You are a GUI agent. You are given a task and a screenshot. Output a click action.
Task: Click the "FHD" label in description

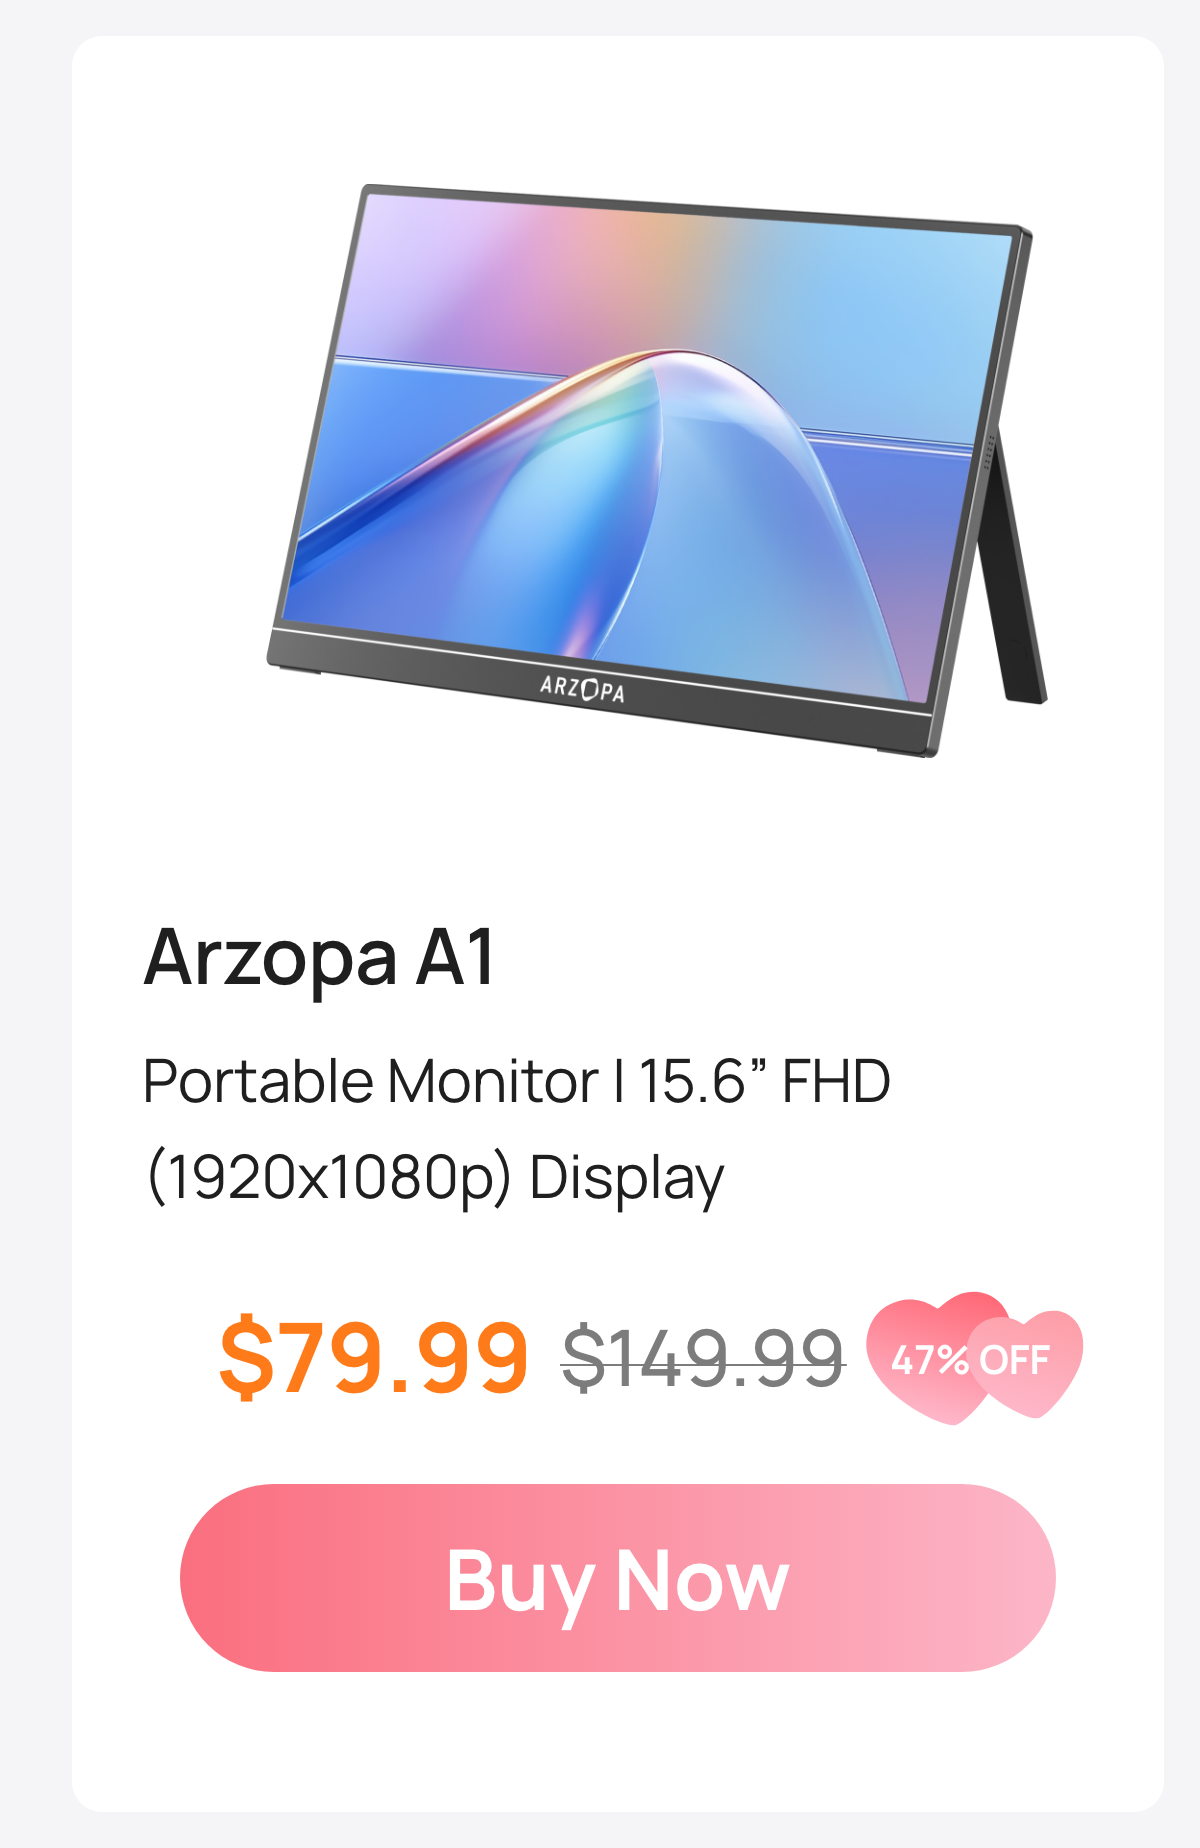pyautogui.click(x=836, y=1081)
